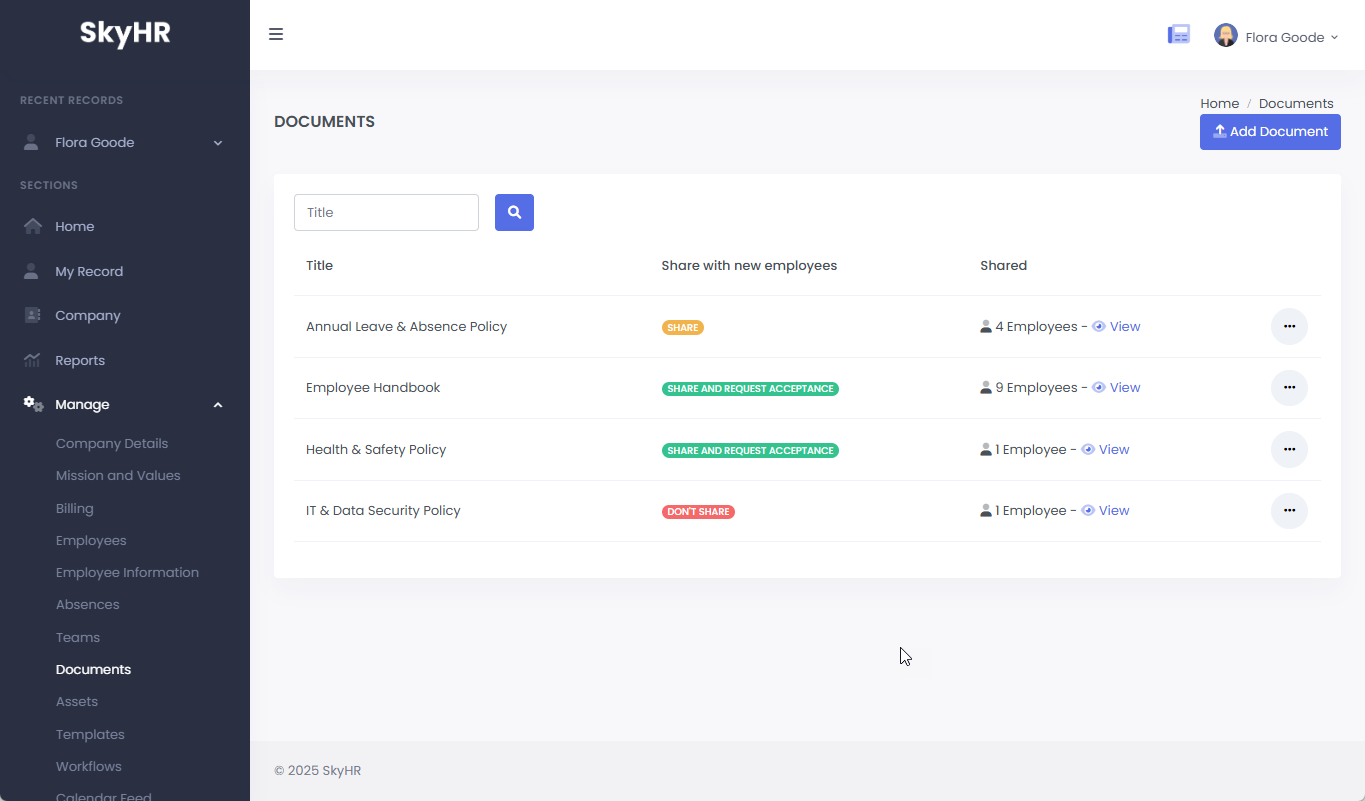Click the hamburger menu icon to collapse sidebar
The width and height of the screenshot is (1365, 801).
coord(276,35)
